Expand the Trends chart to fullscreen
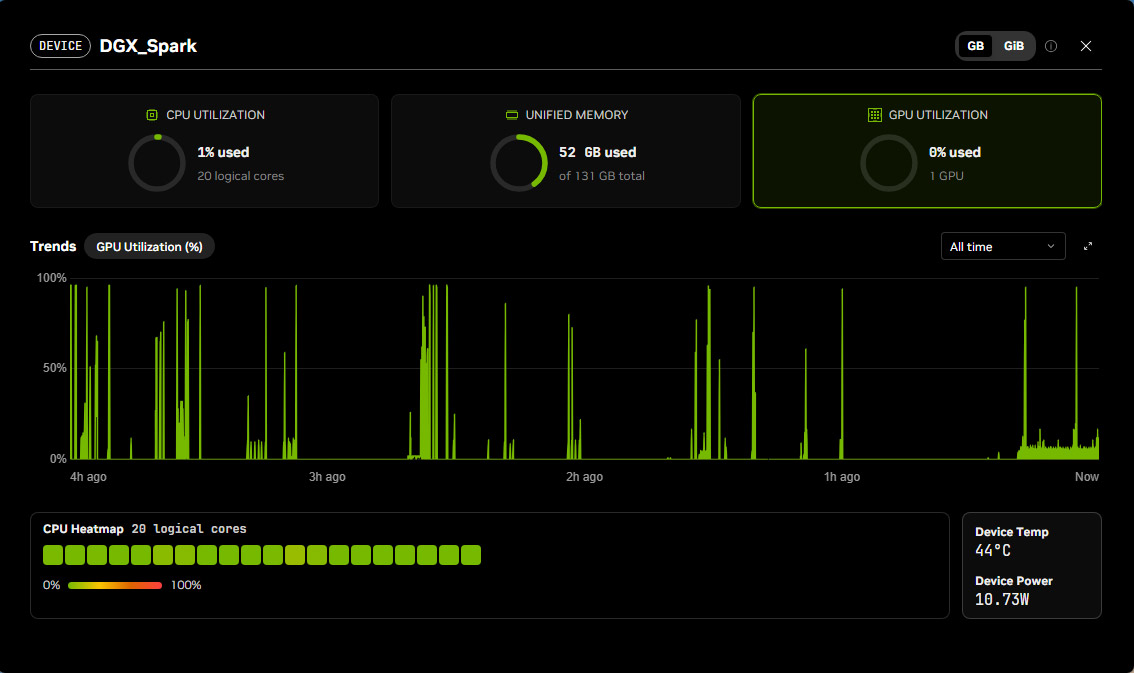 (x=1088, y=247)
